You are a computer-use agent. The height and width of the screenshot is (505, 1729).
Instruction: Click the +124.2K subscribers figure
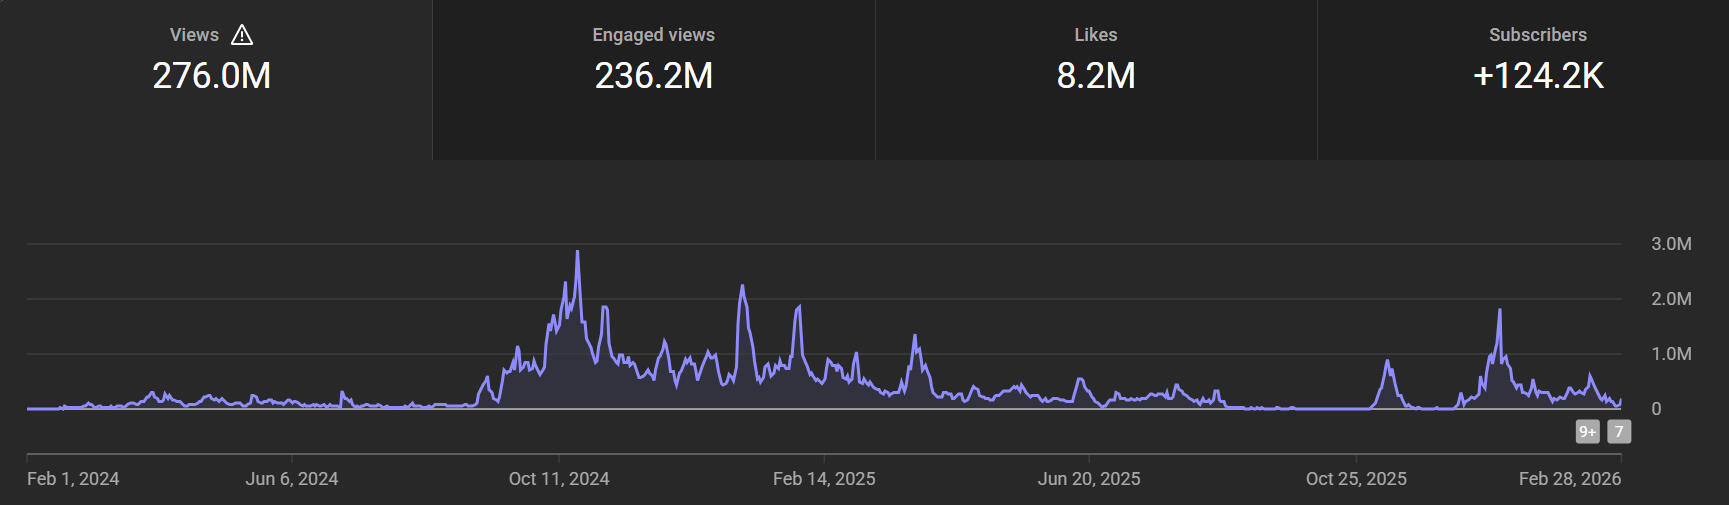pyautogui.click(x=1537, y=76)
